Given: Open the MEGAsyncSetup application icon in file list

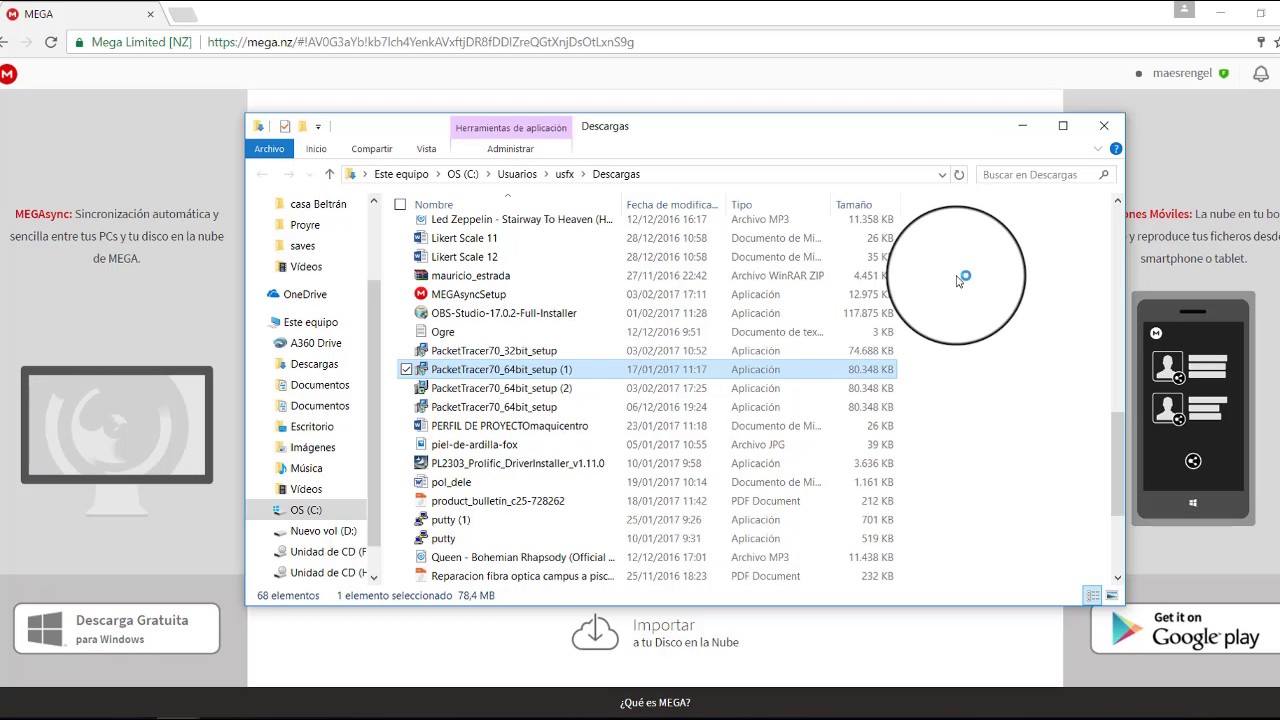Looking at the screenshot, I should tap(421, 294).
